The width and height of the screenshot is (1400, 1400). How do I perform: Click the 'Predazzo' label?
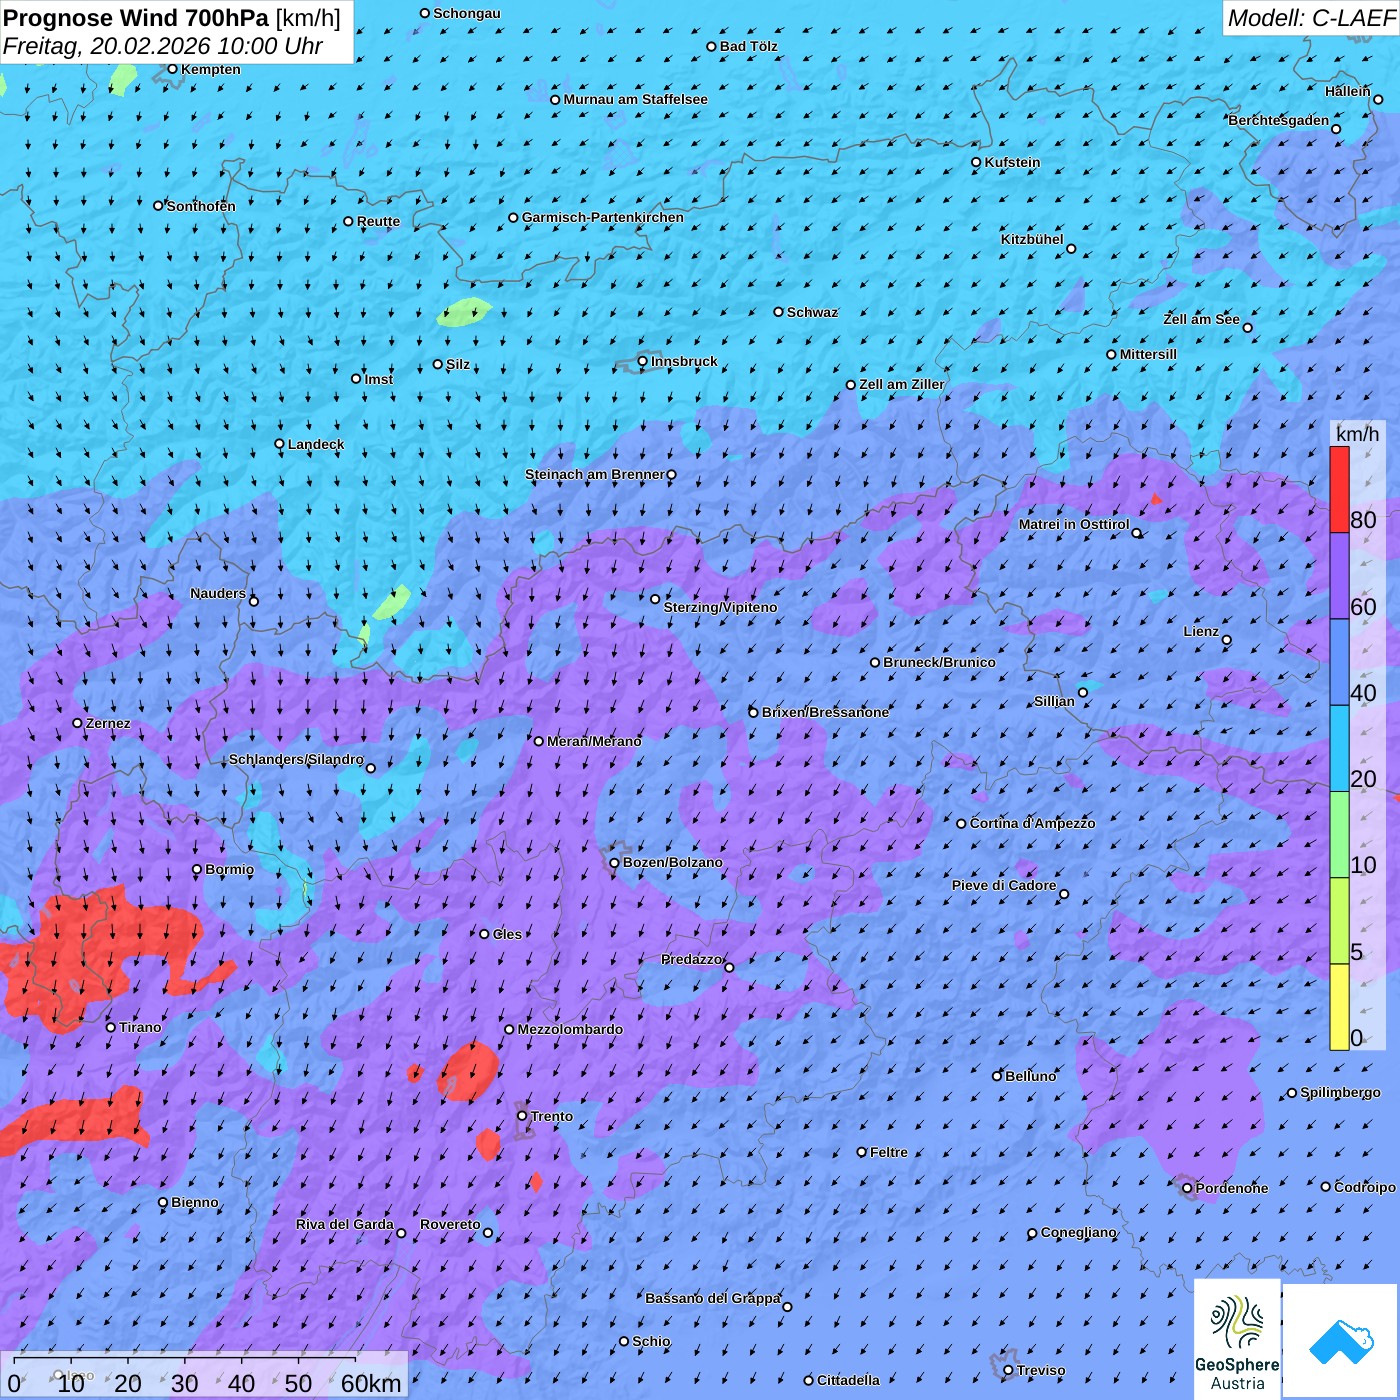pyautogui.click(x=691, y=959)
